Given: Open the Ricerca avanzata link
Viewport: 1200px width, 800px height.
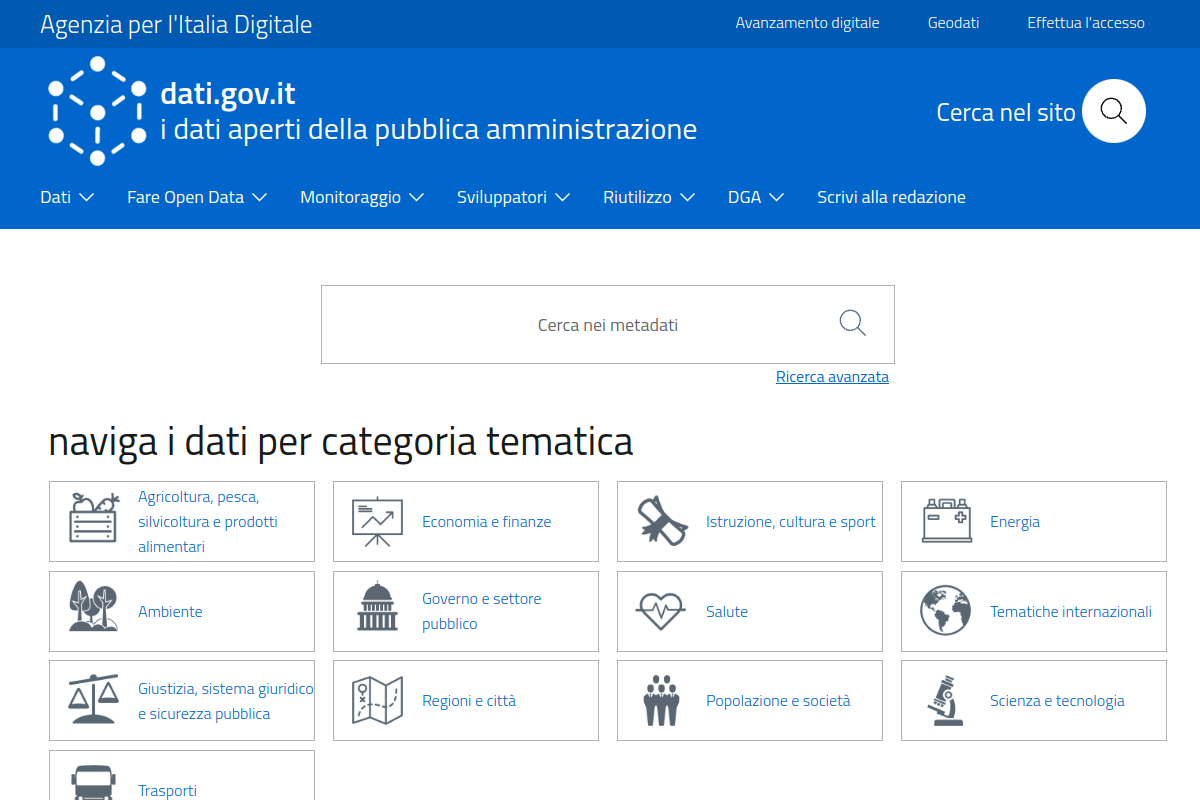Looking at the screenshot, I should [832, 376].
